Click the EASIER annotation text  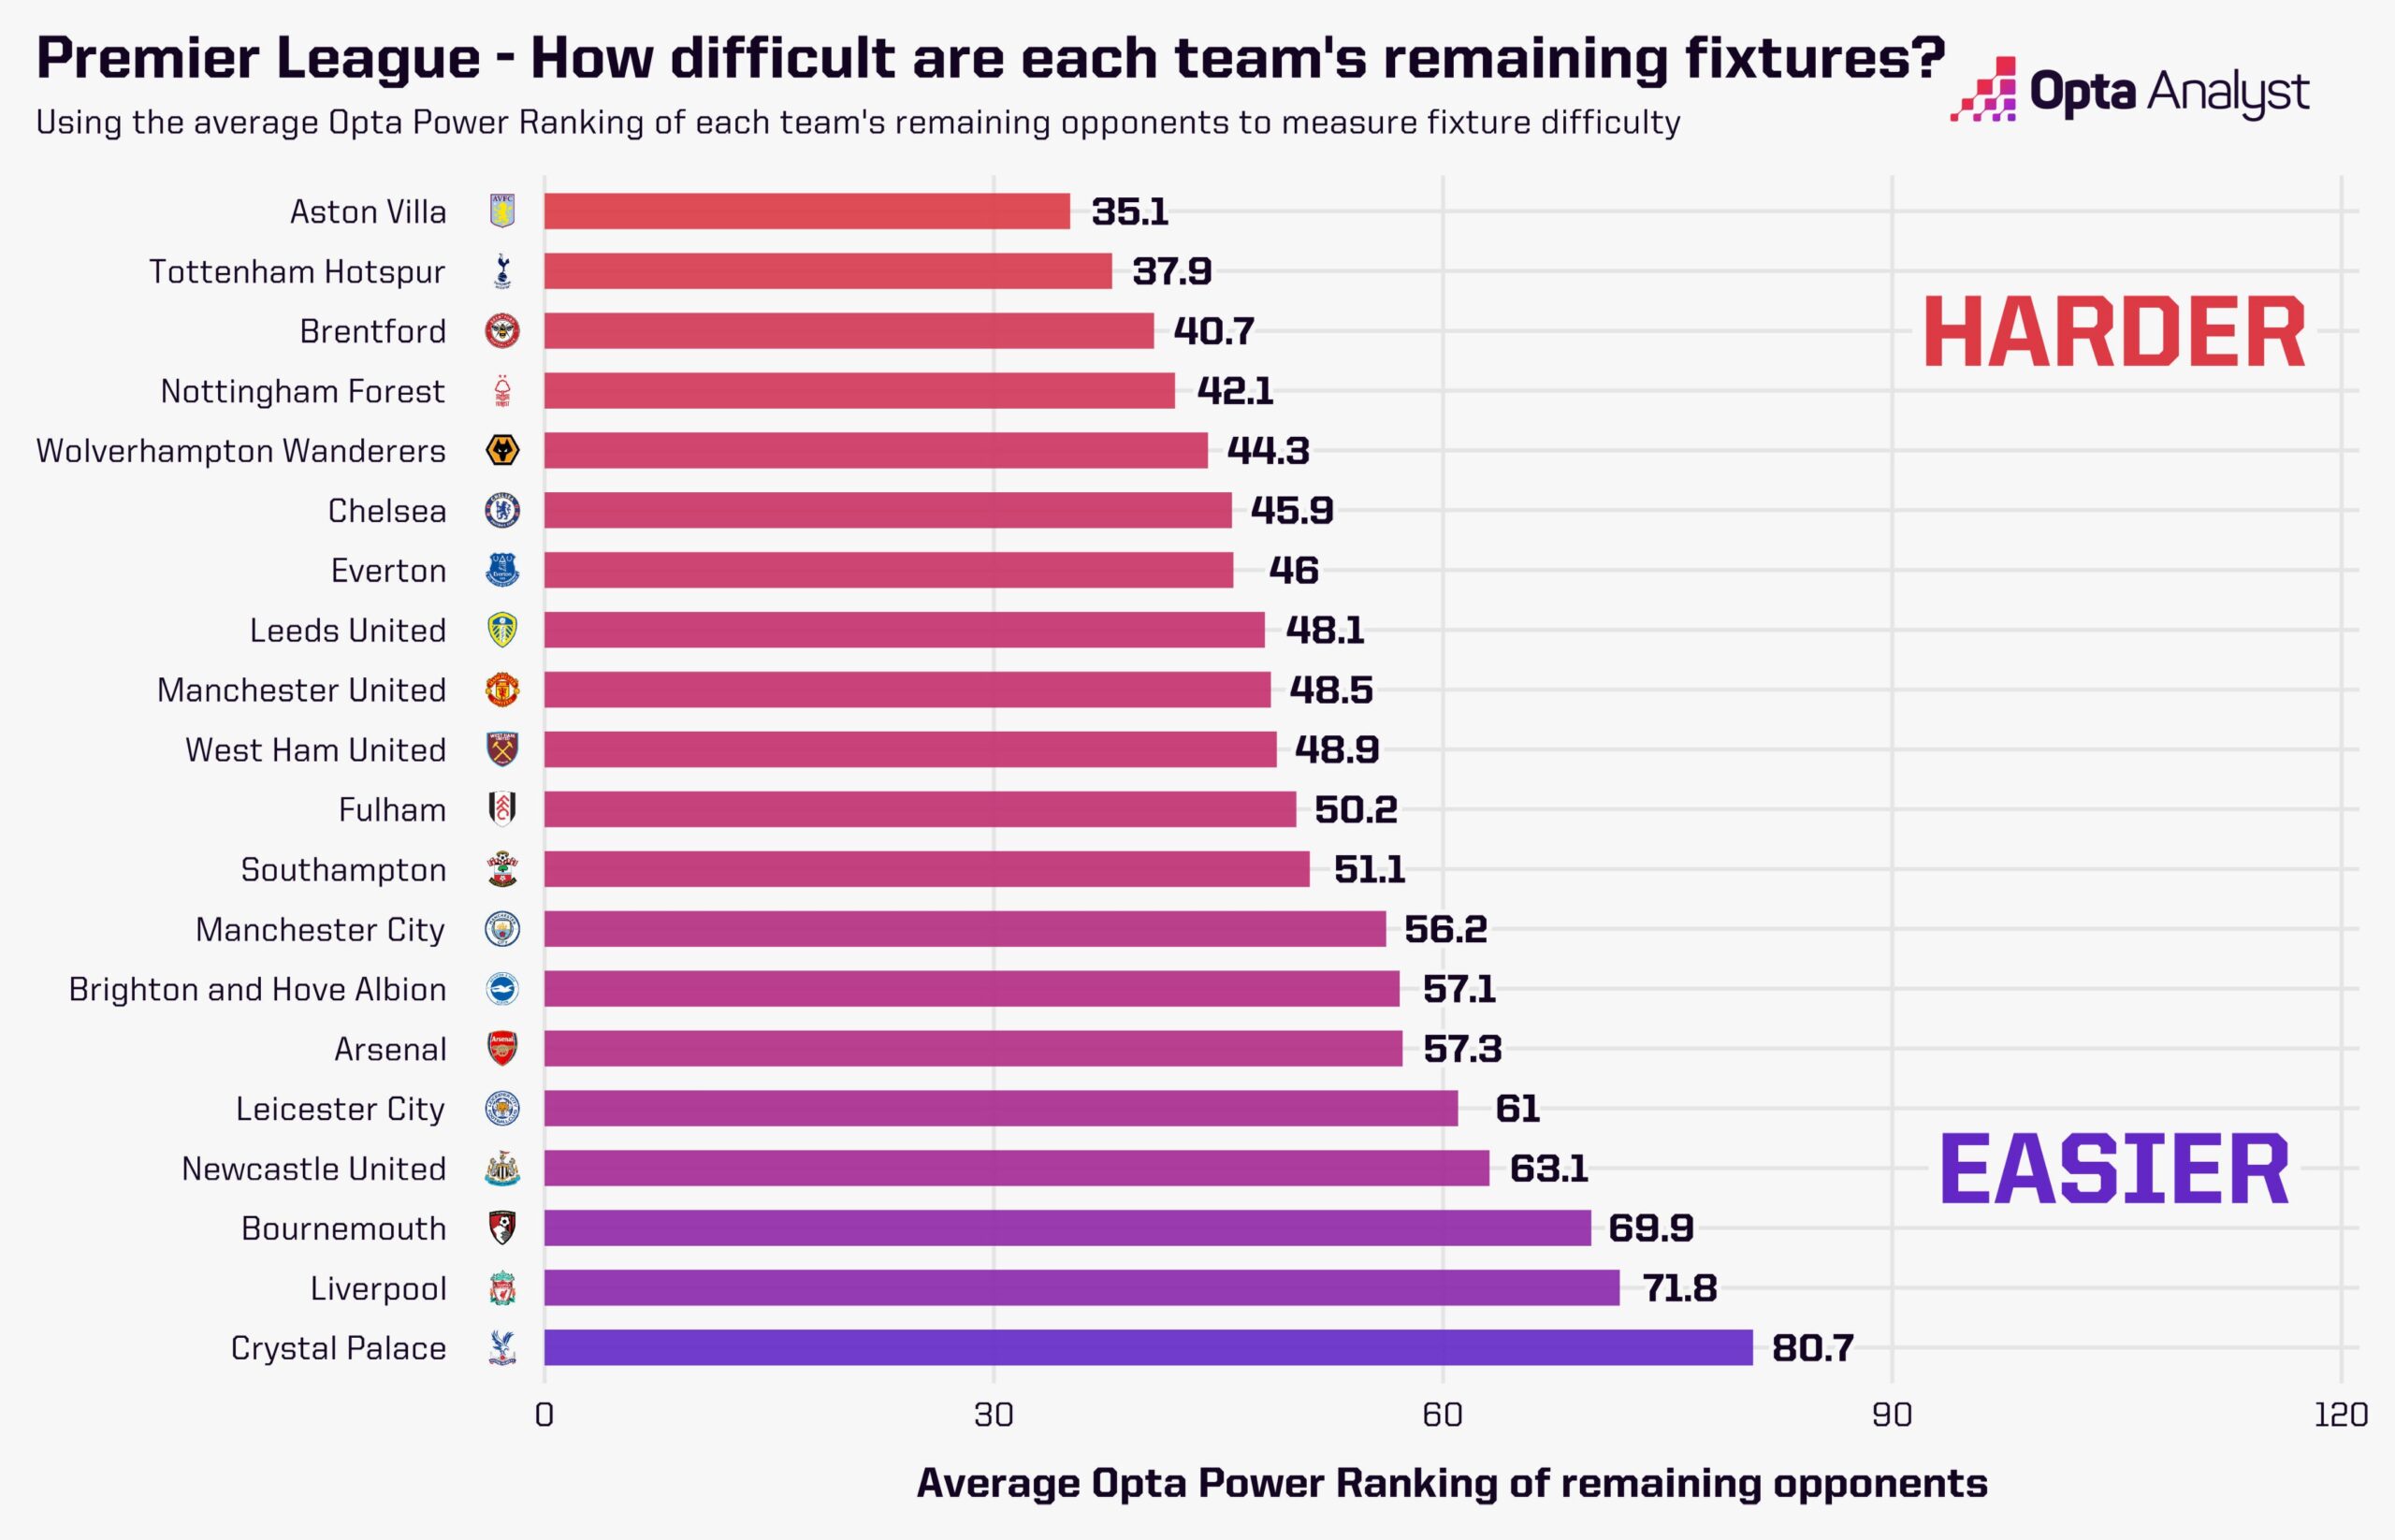(x=2114, y=1170)
